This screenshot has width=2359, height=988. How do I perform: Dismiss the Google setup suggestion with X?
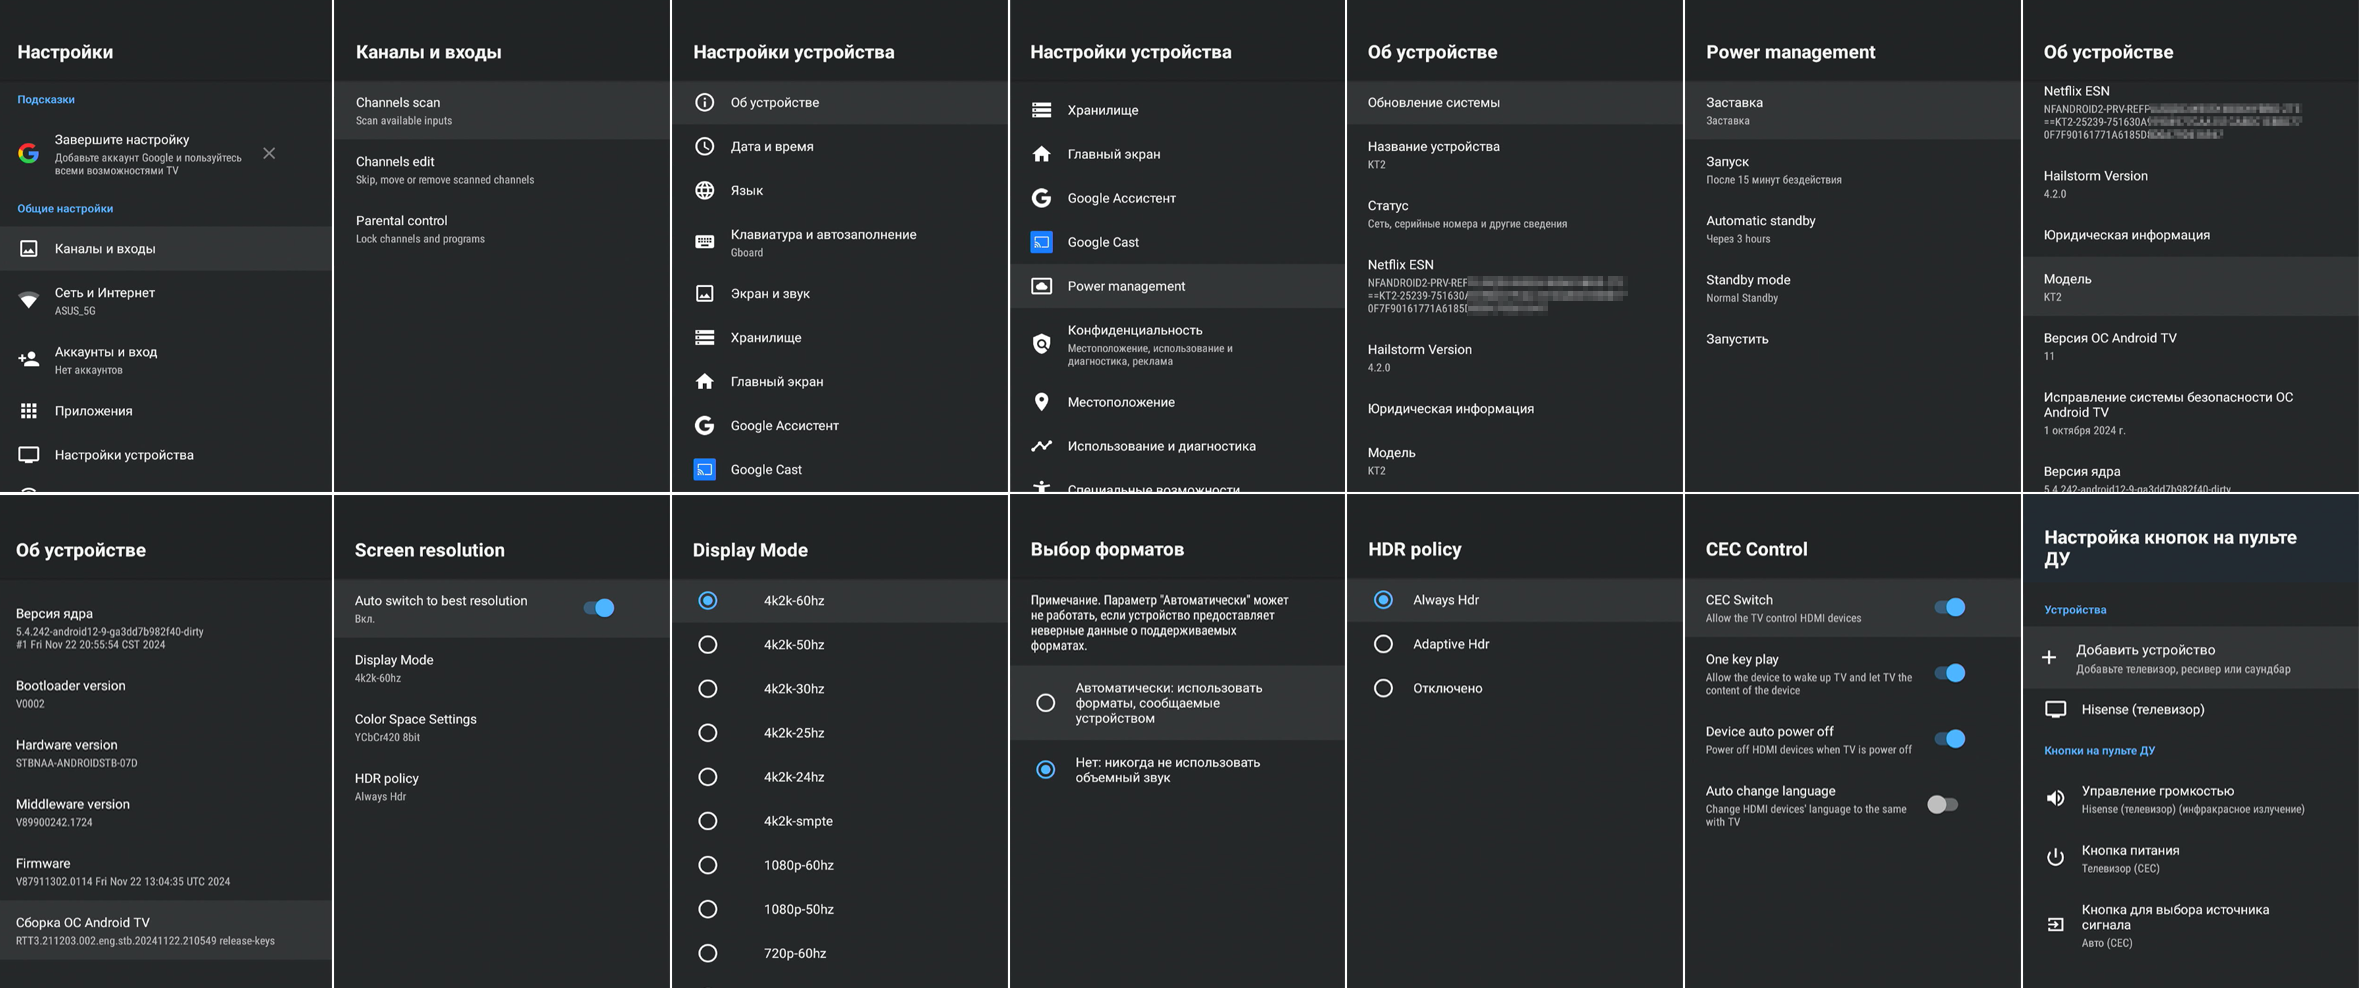pos(269,153)
